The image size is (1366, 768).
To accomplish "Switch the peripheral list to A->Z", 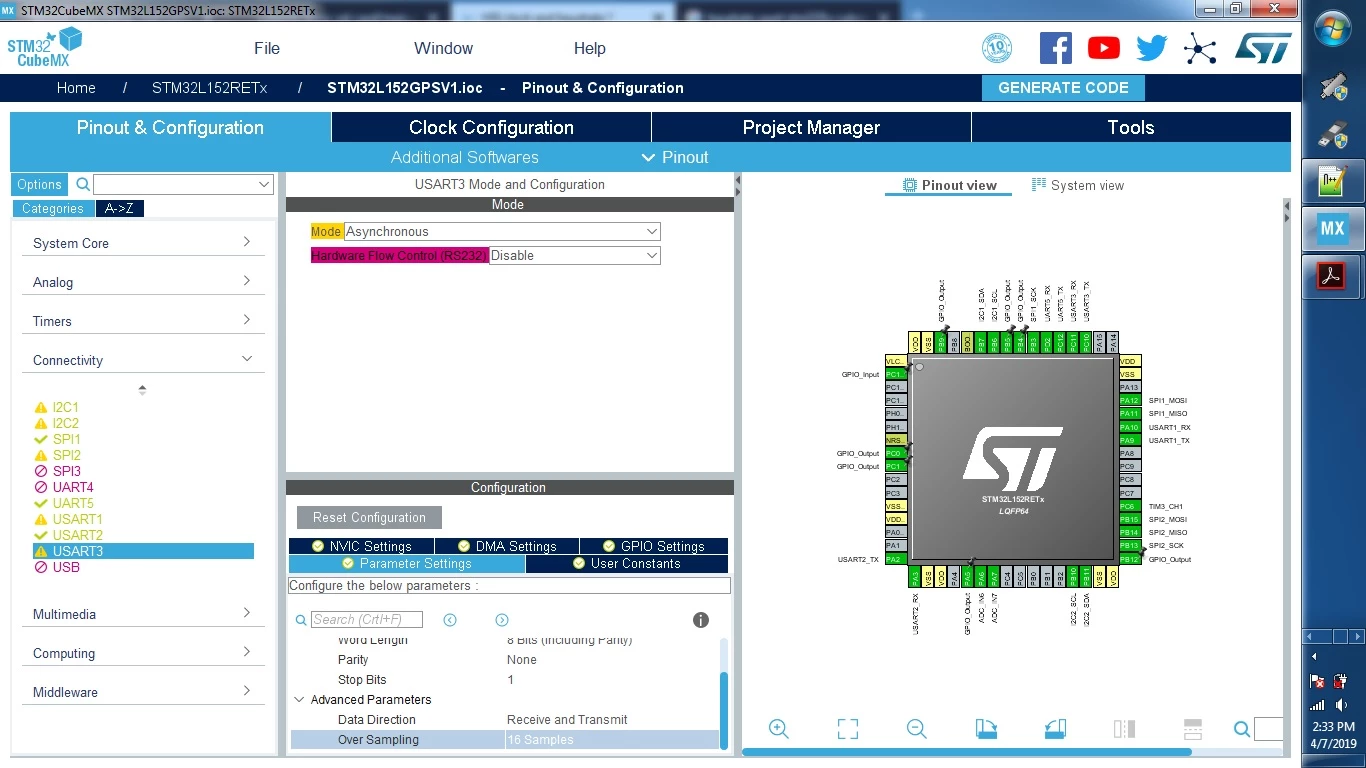I will pos(119,209).
